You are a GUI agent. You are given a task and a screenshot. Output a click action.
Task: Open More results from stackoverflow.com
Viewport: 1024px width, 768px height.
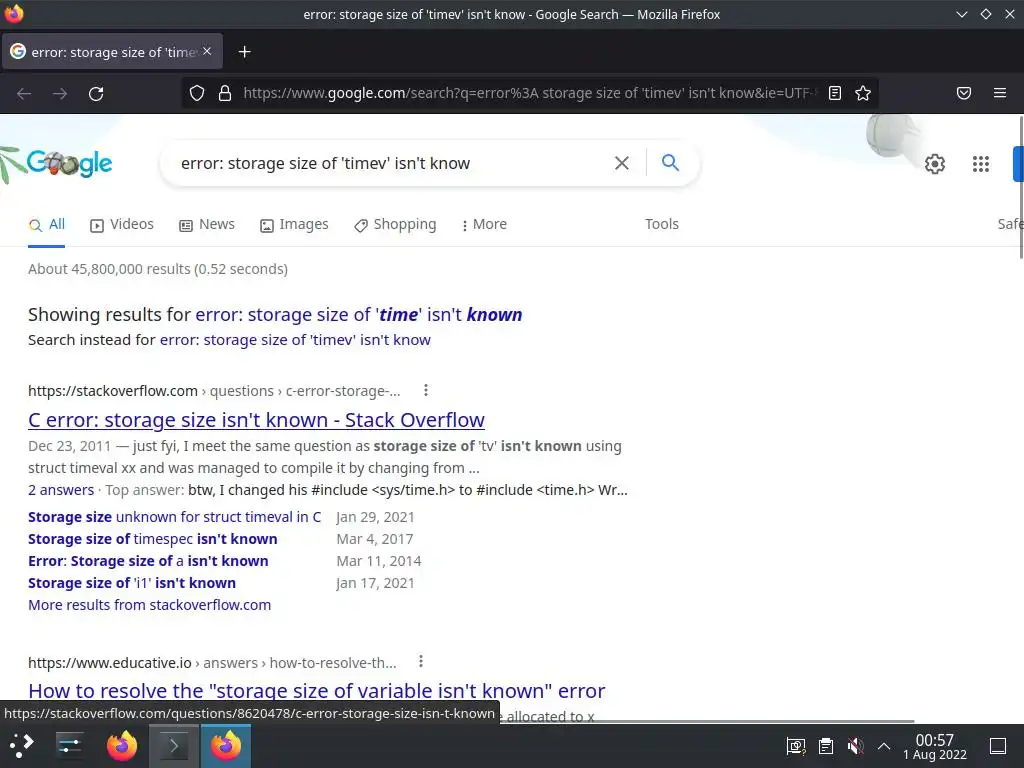point(150,605)
